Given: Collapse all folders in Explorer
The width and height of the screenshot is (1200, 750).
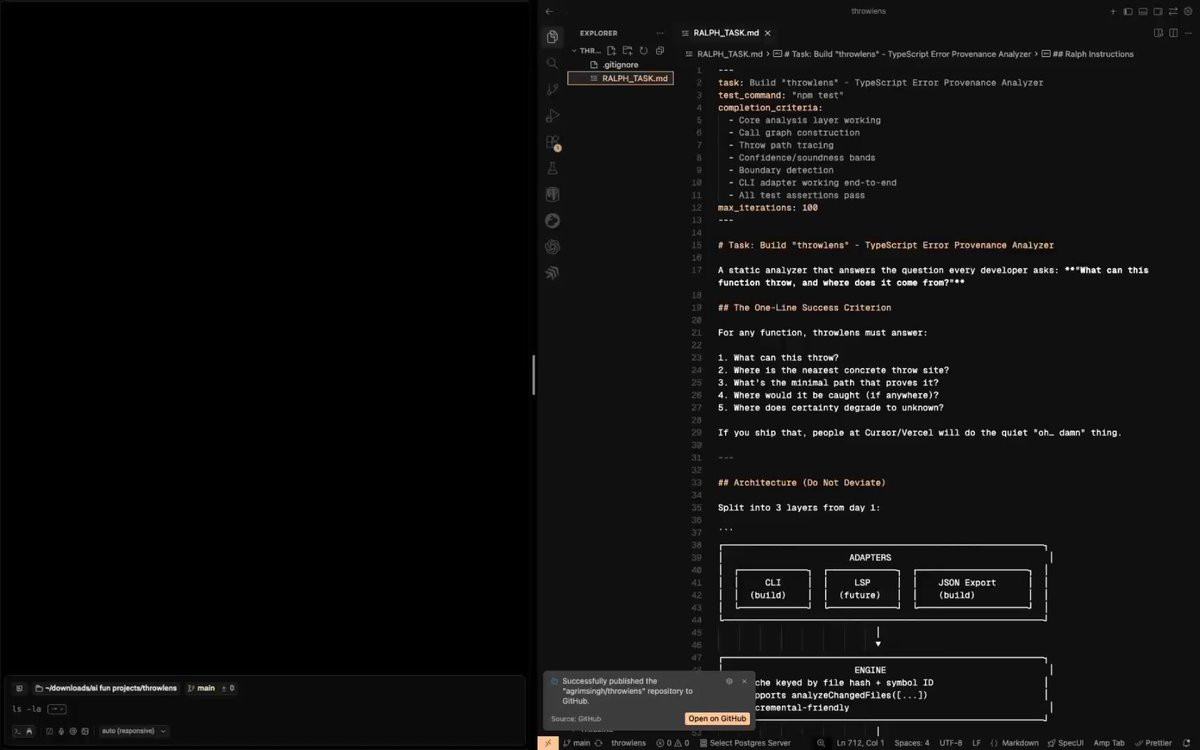Looking at the screenshot, I should pyautogui.click(x=659, y=50).
